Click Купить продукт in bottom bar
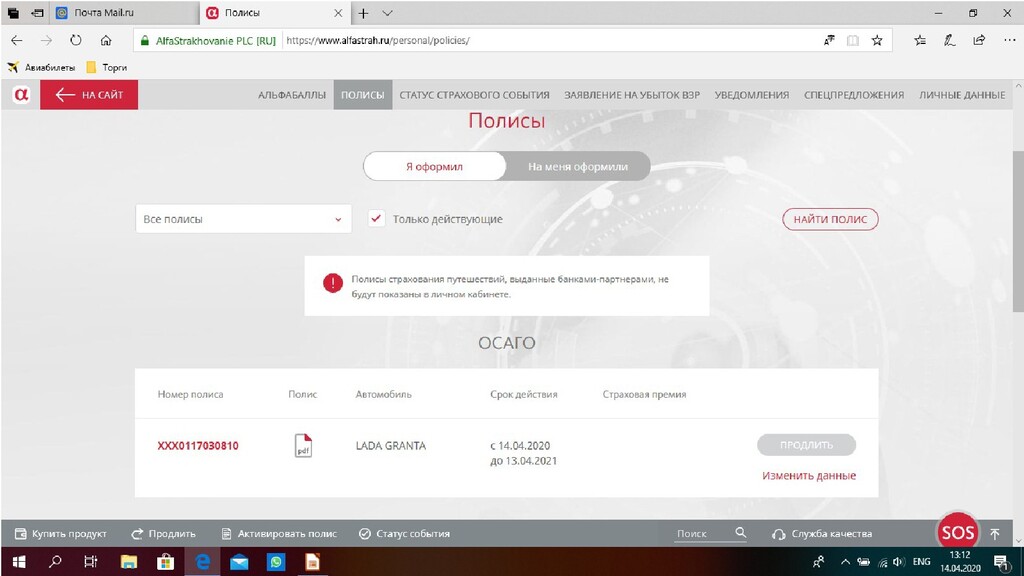This screenshot has height=576, width=1024. pos(61,534)
